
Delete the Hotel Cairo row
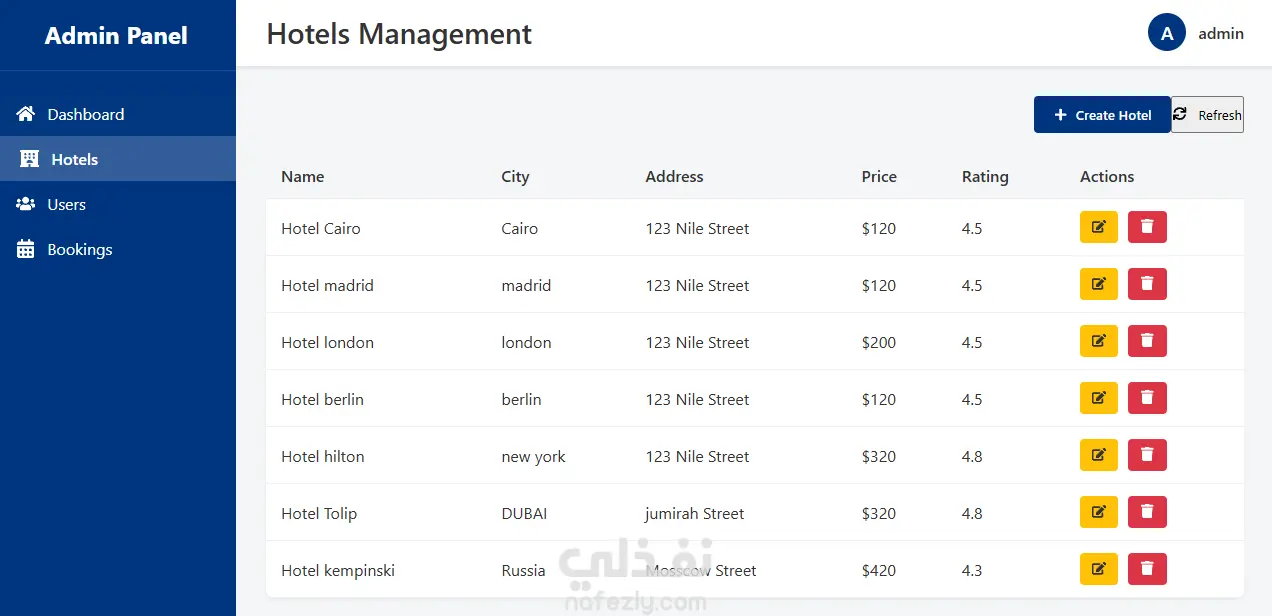tap(1147, 227)
